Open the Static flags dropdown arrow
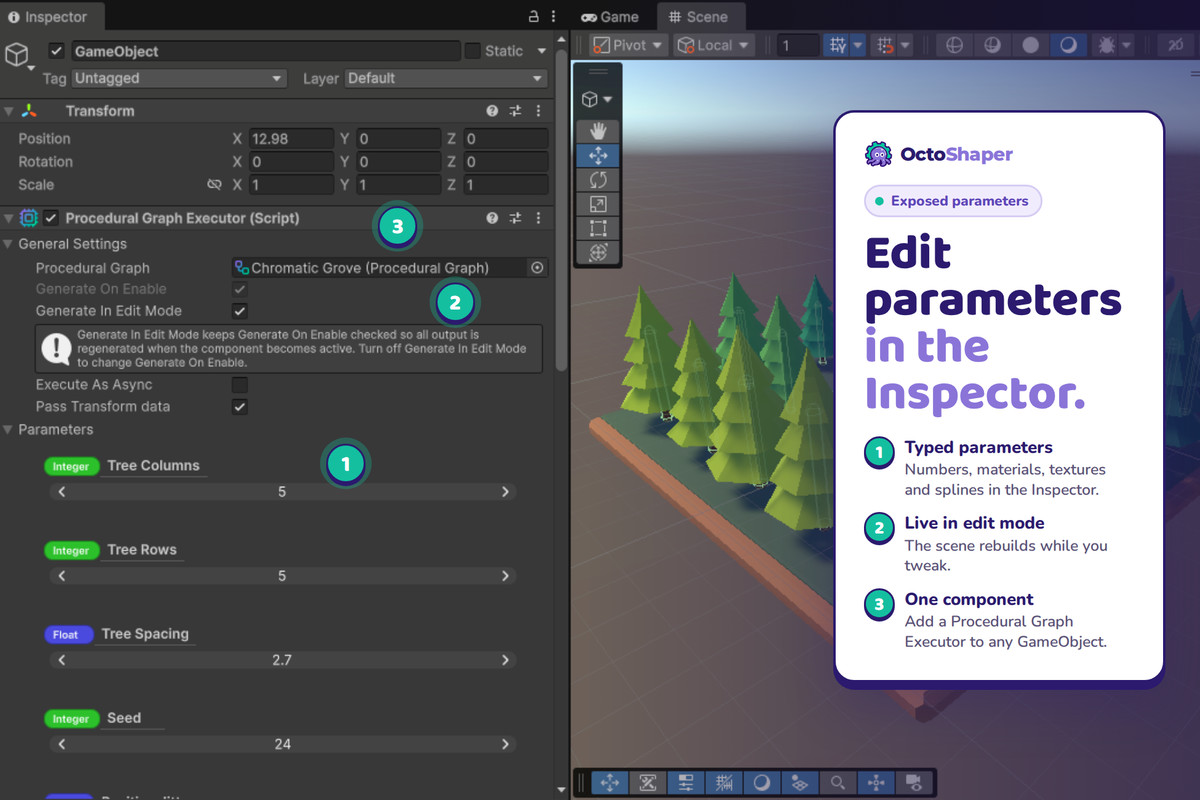This screenshot has width=1200, height=800. (541, 51)
